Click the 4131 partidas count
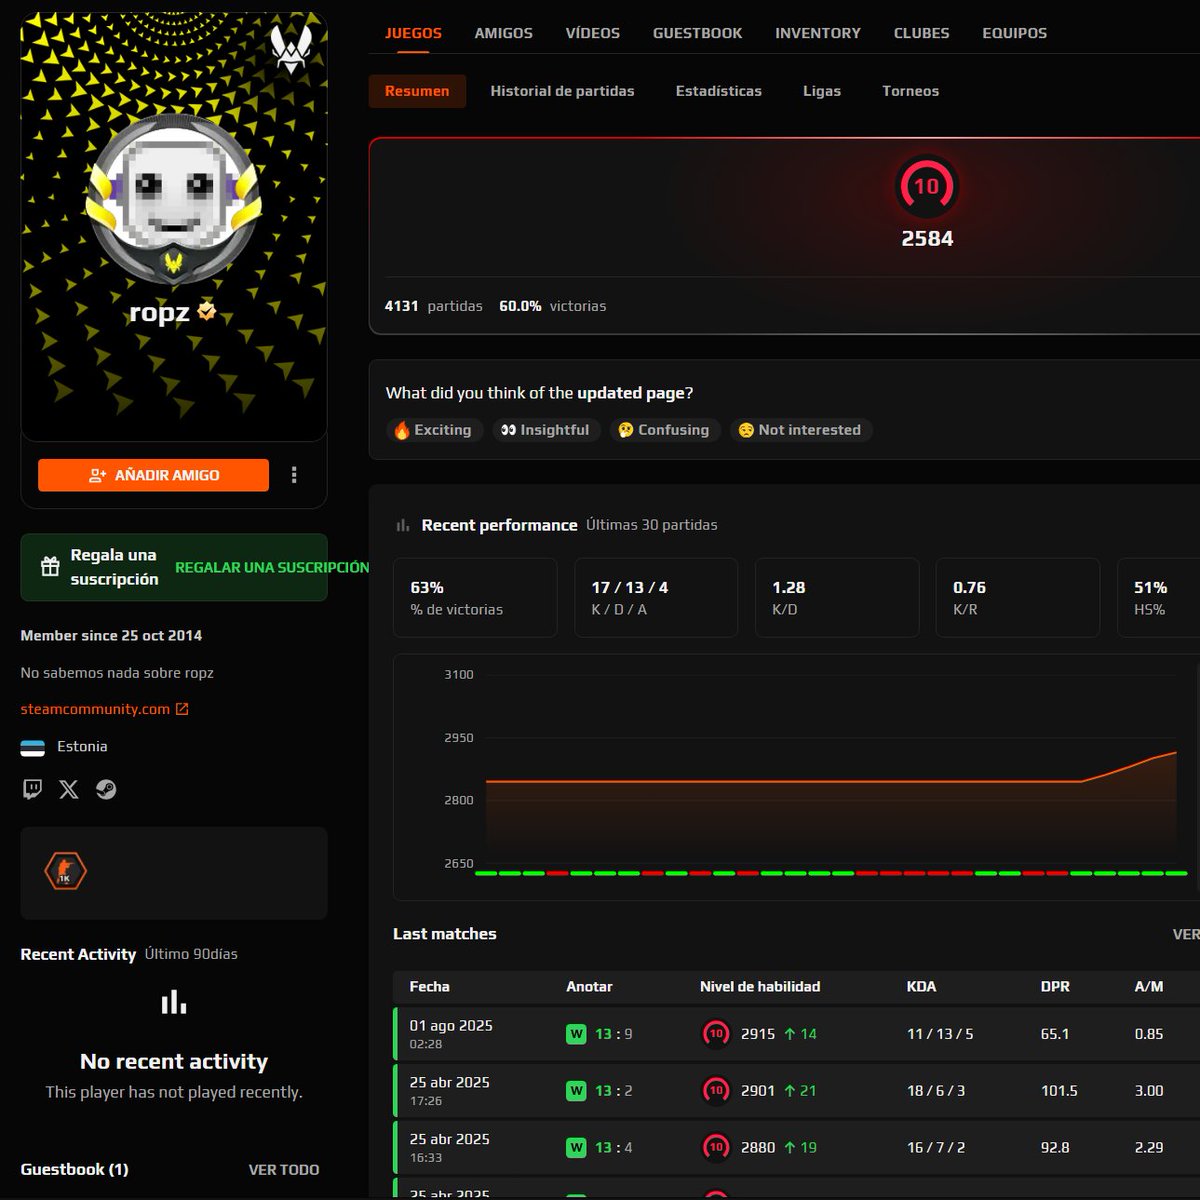This screenshot has height=1200, width=1200. [433, 306]
